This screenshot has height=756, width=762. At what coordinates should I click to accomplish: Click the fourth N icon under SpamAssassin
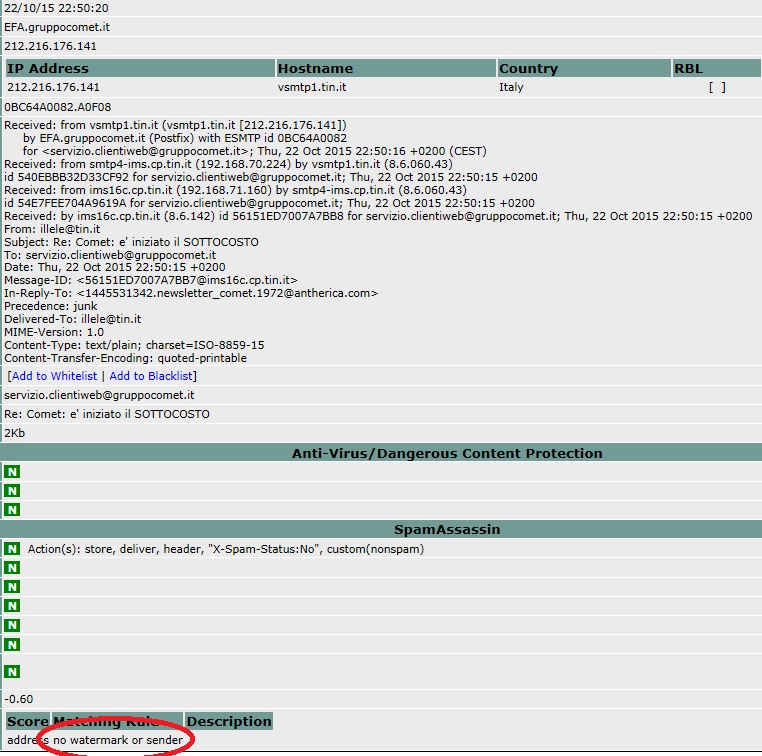pyautogui.click(x=12, y=606)
